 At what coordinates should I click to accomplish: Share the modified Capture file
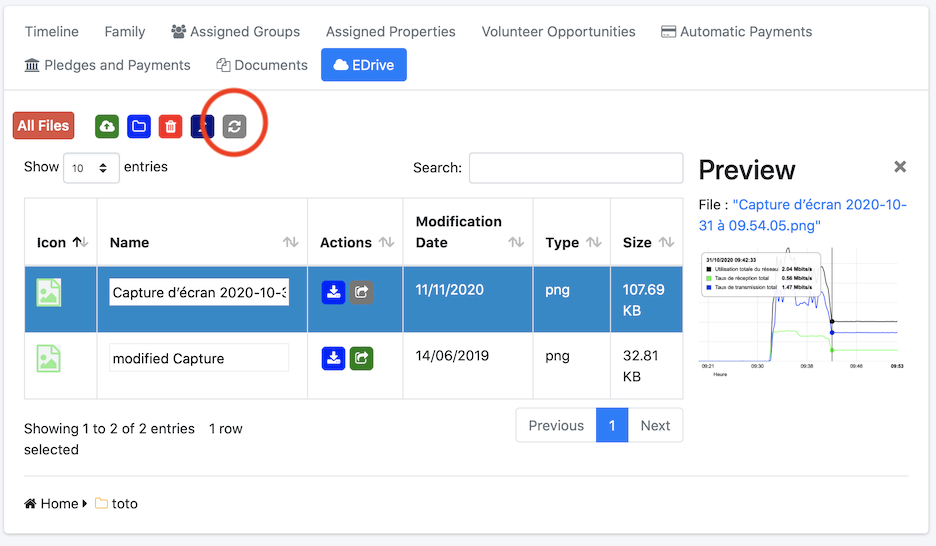[x=361, y=358]
